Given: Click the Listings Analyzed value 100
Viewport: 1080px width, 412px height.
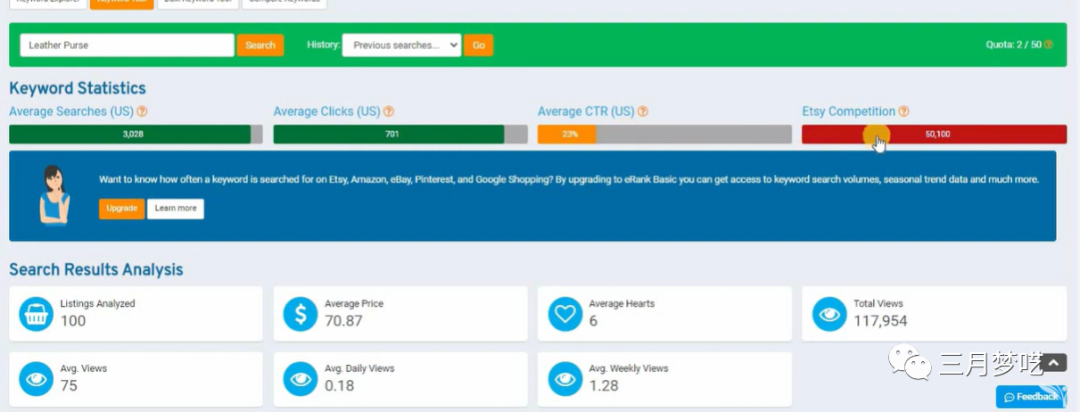Looking at the screenshot, I should (73, 321).
